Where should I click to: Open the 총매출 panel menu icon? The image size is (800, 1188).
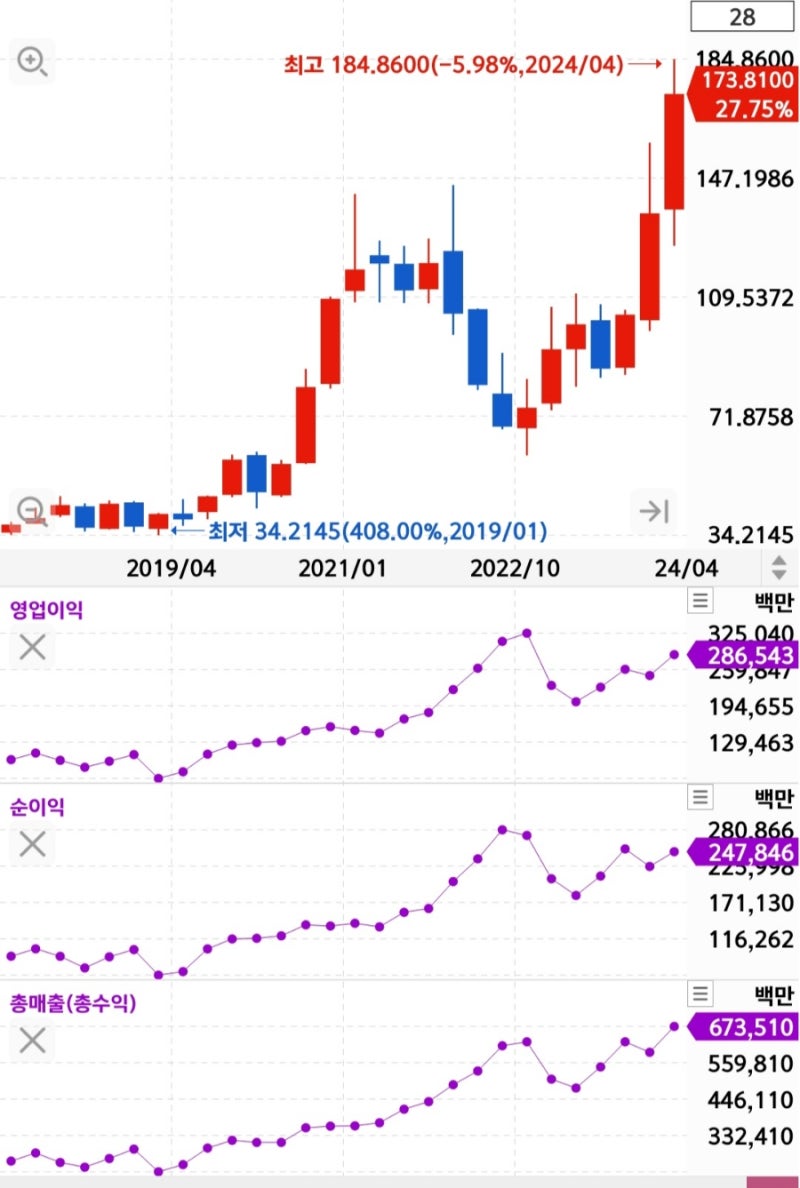(x=700, y=993)
